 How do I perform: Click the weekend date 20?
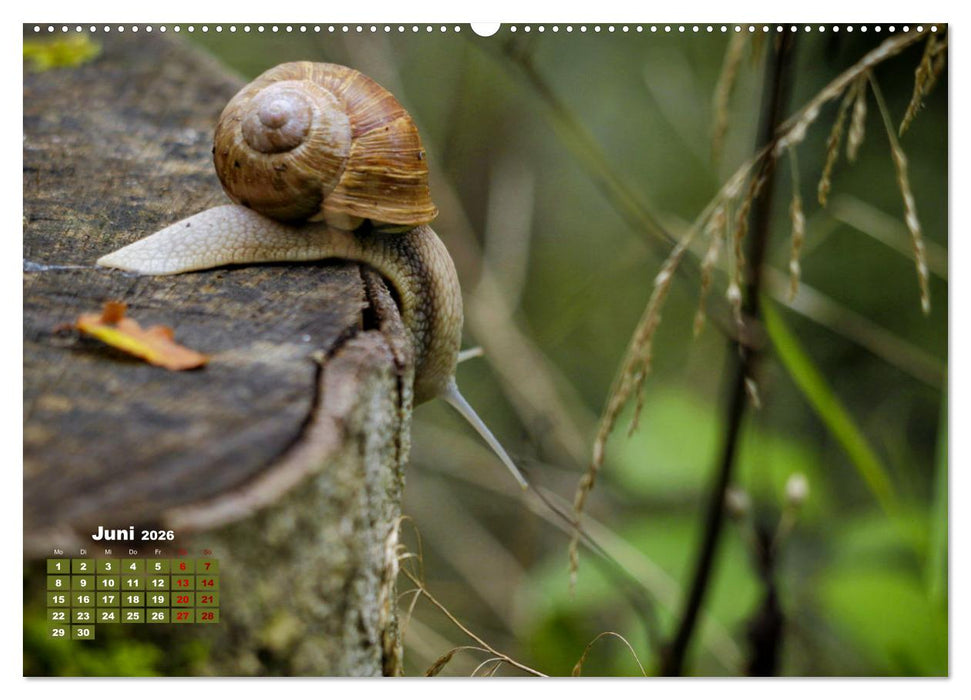pos(182,599)
